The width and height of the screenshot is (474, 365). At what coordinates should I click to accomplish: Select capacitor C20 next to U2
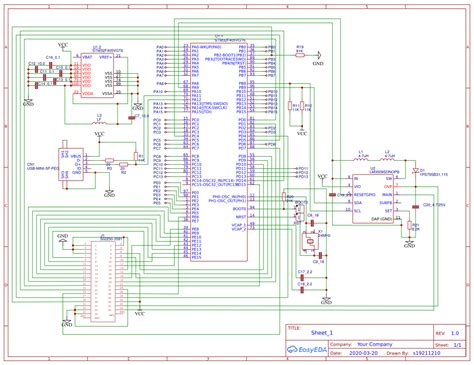(415, 207)
